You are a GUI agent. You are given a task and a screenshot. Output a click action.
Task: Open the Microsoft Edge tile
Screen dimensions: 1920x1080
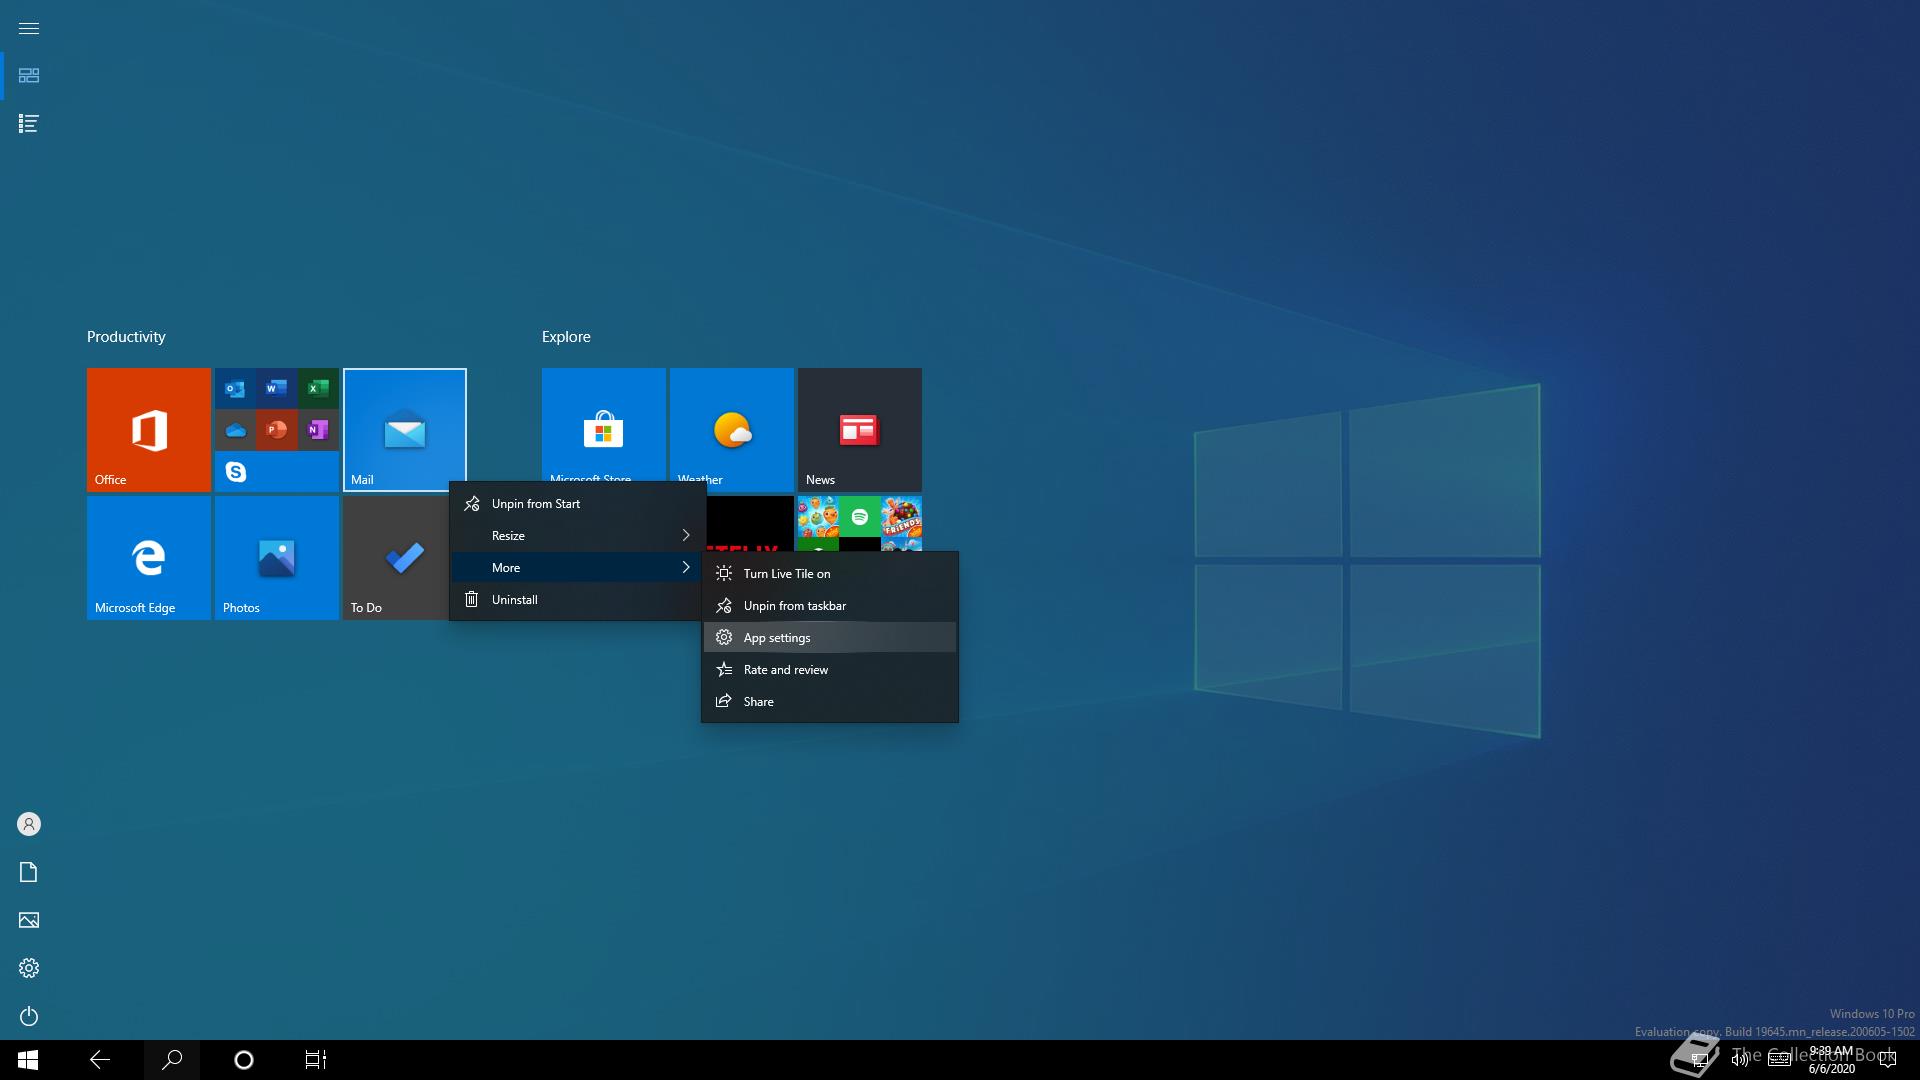(x=149, y=558)
